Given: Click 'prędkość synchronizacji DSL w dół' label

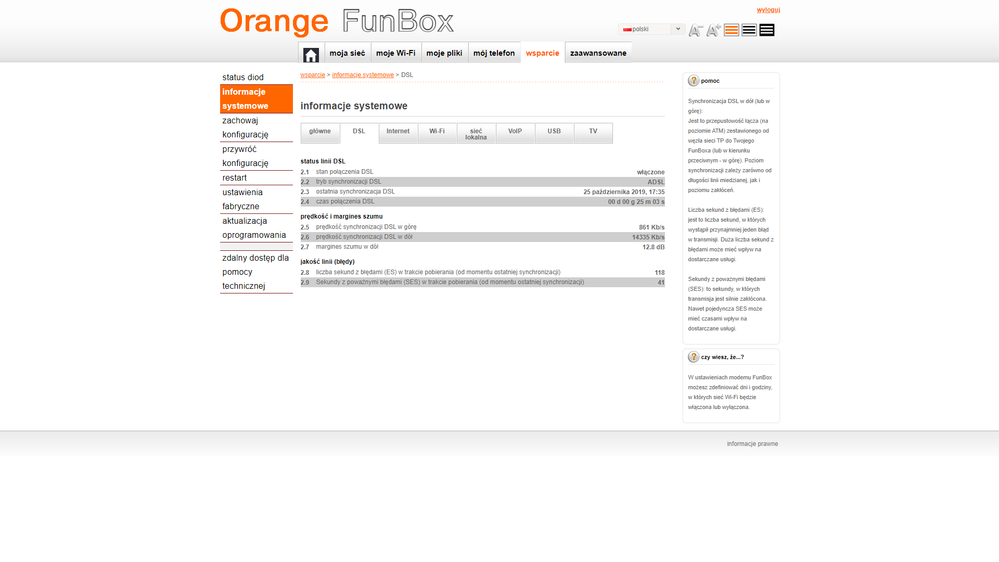Looking at the screenshot, I should coord(364,236).
